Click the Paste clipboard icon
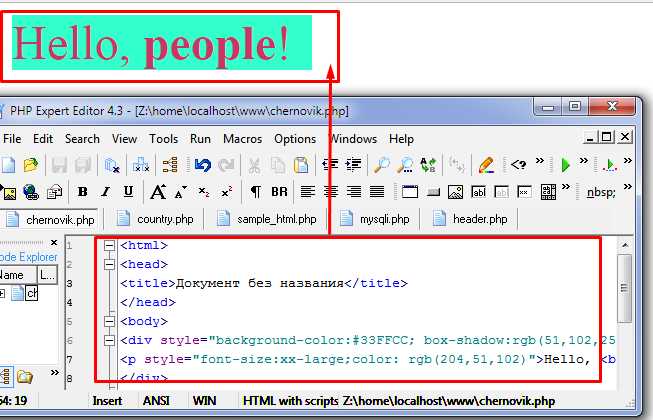This screenshot has width=653, height=420. point(301,165)
